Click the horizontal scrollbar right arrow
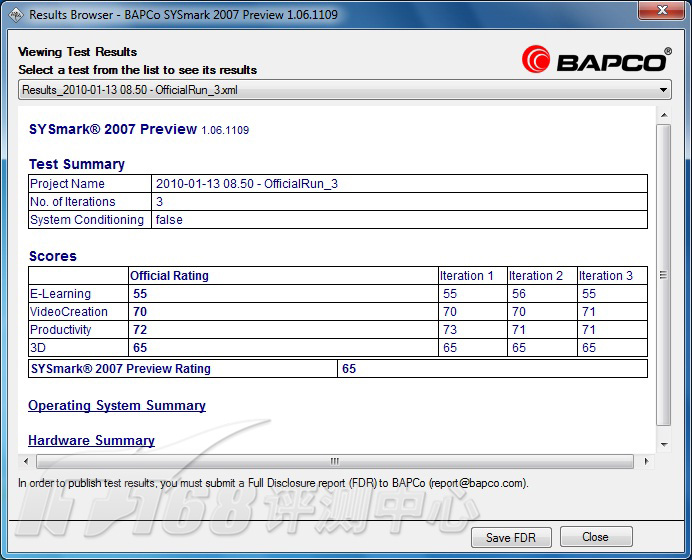 [647, 462]
